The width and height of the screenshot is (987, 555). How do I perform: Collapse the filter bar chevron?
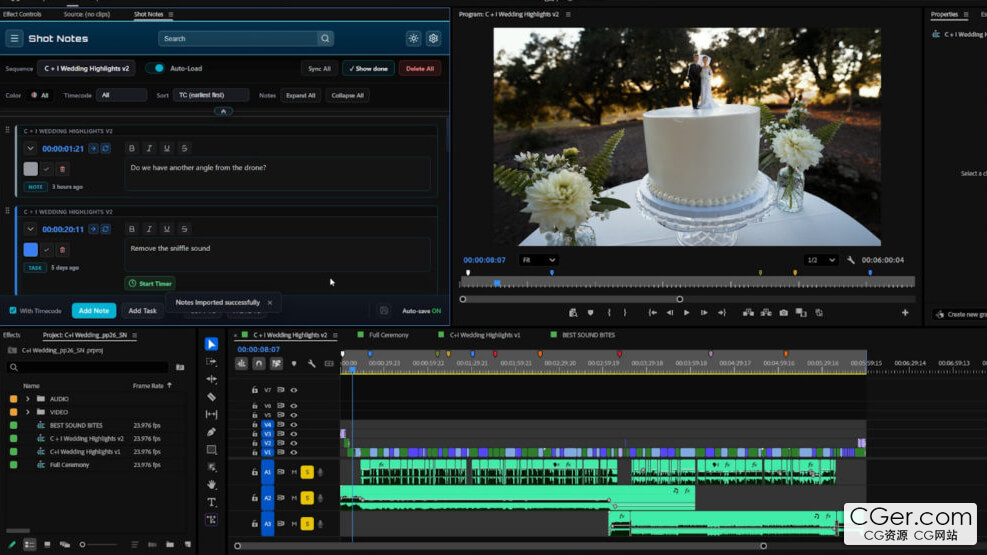click(x=223, y=111)
